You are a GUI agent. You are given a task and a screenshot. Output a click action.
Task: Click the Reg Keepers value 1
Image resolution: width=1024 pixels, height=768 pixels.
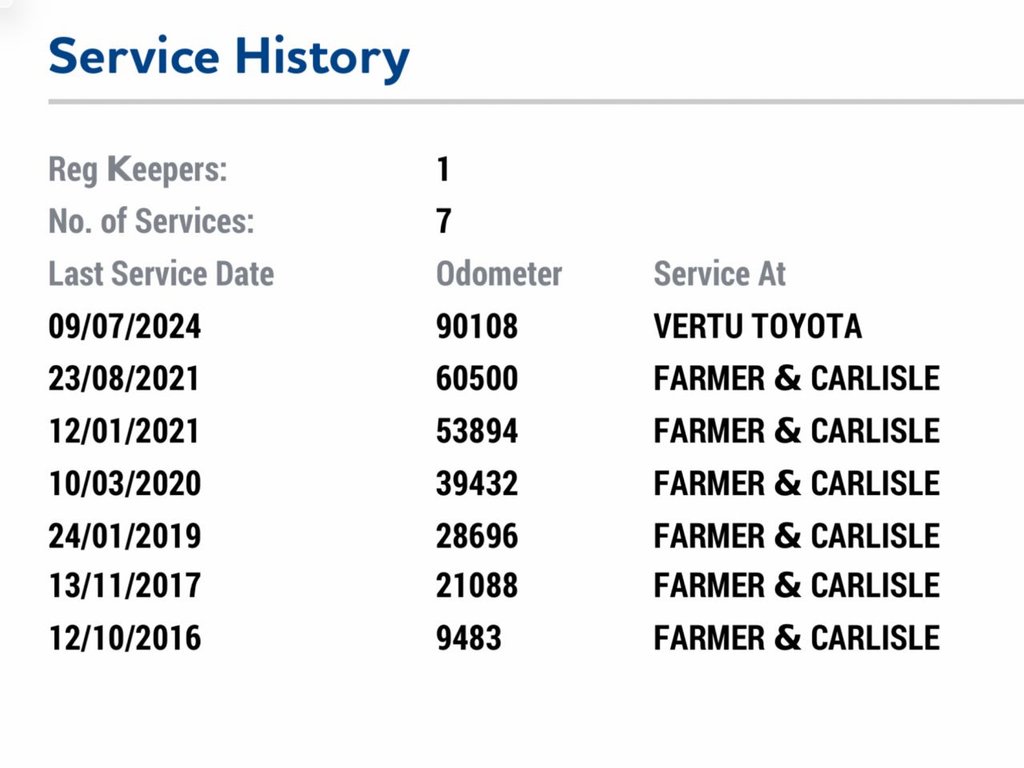click(x=443, y=170)
